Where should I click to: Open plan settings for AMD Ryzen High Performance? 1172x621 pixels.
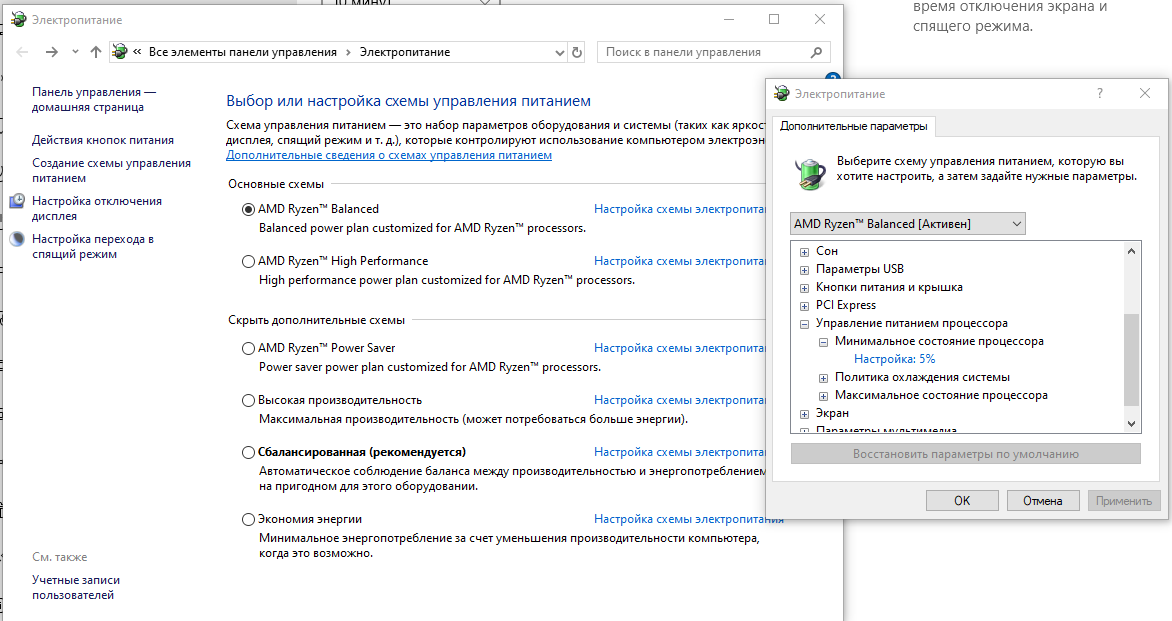pos(679,261)
